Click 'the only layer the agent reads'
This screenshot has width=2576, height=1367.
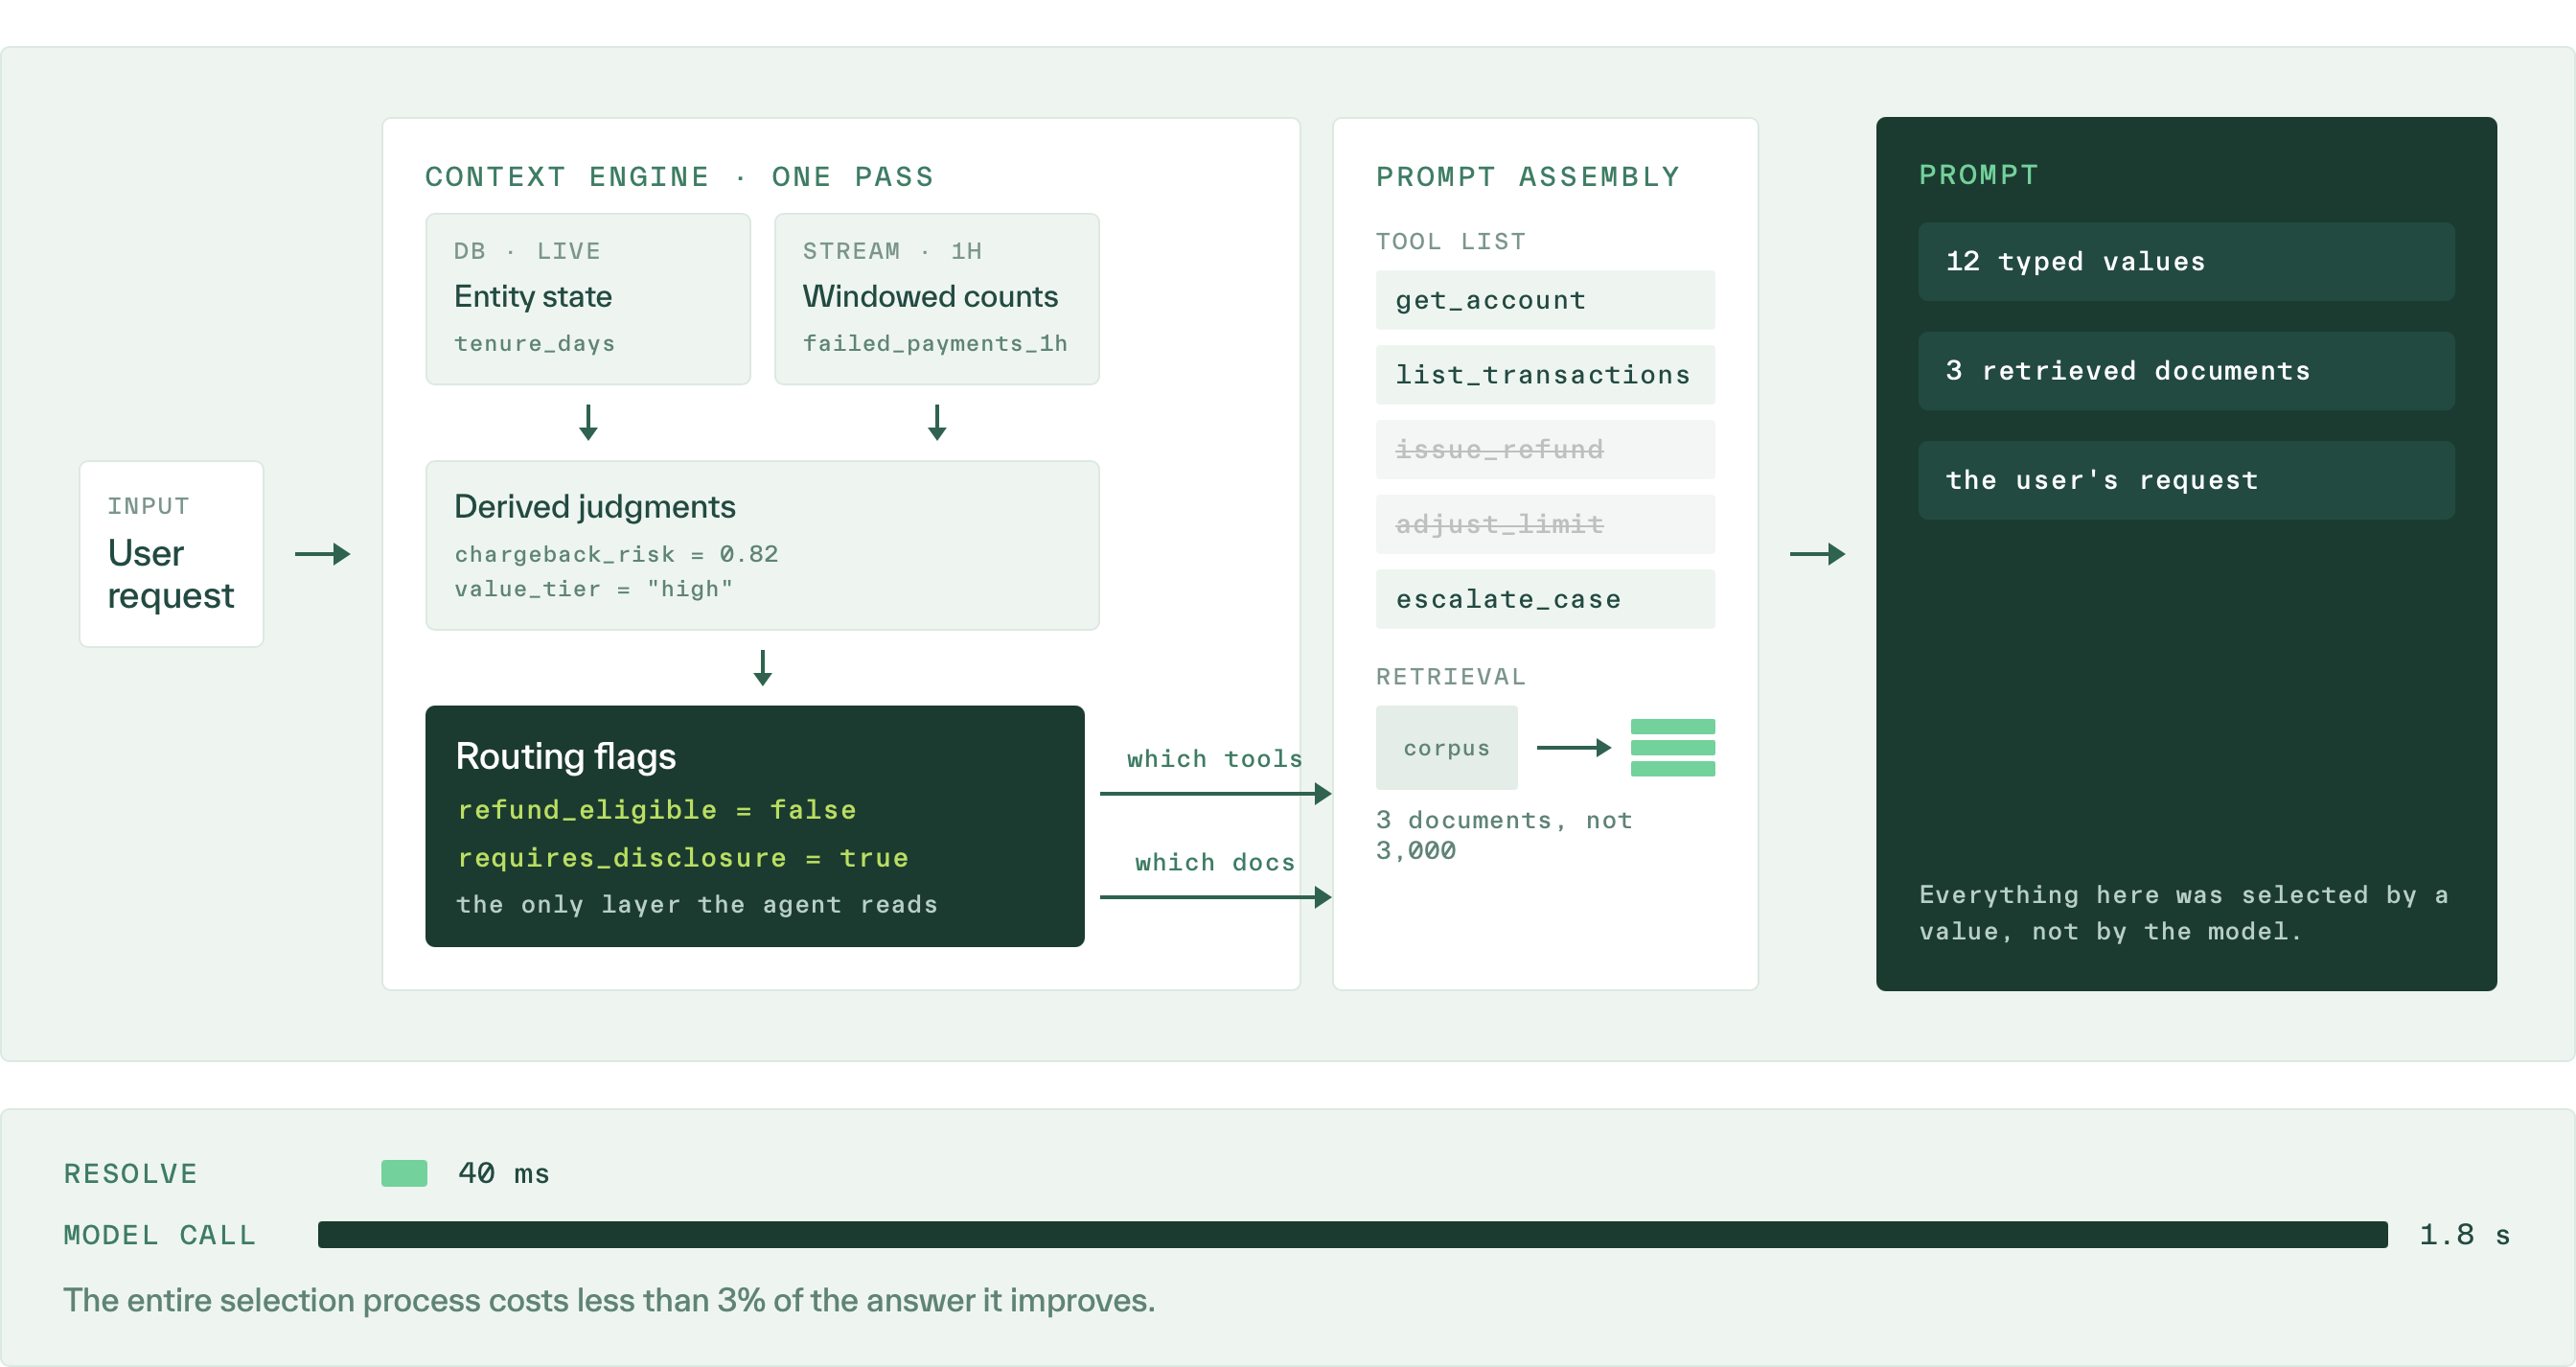pyautogui.click(x=697, y=904)
